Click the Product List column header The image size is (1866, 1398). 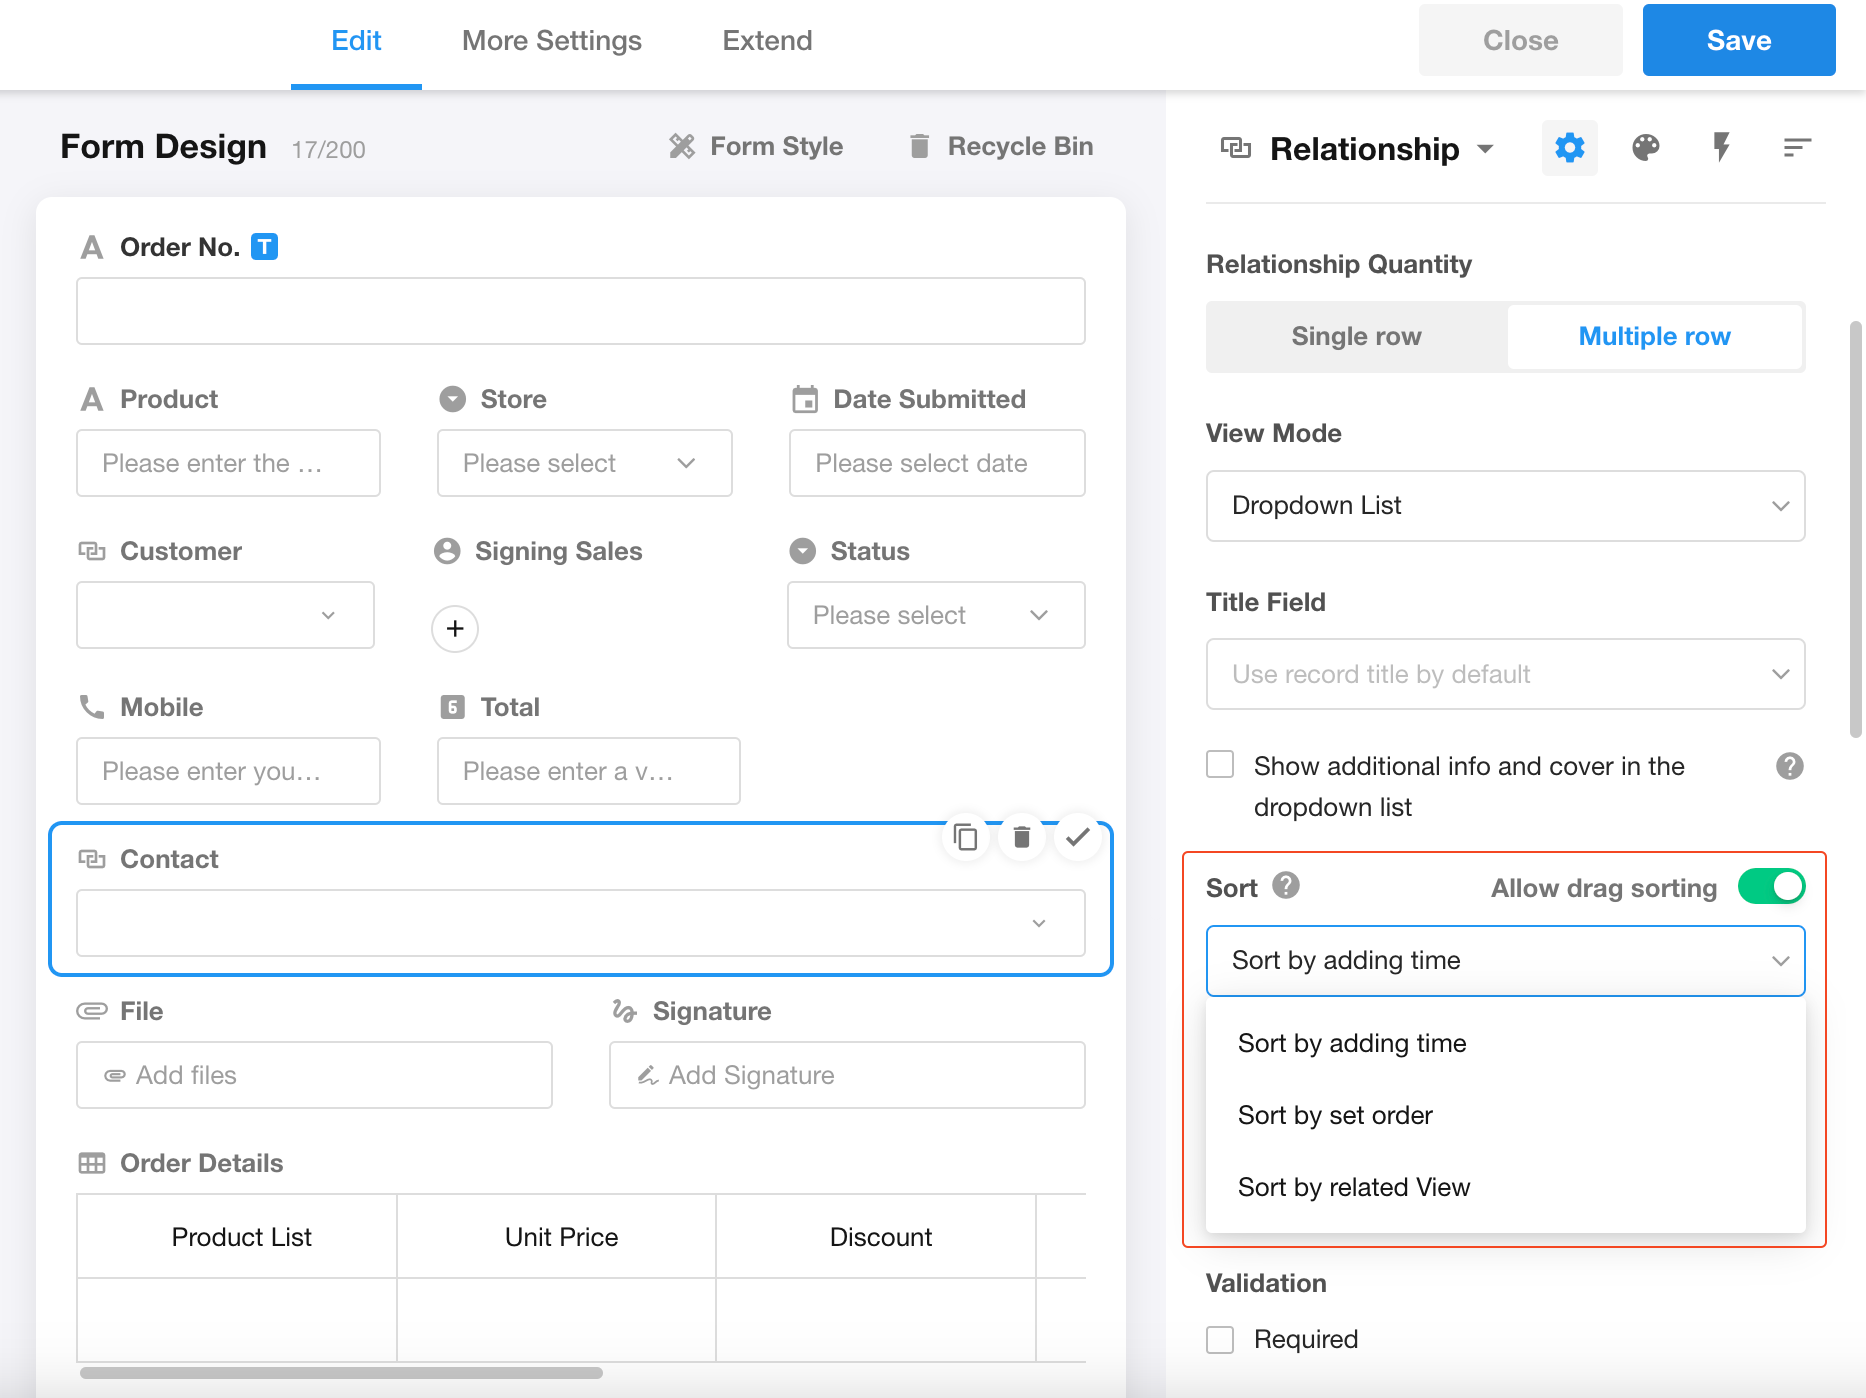tap(237, 1237)
